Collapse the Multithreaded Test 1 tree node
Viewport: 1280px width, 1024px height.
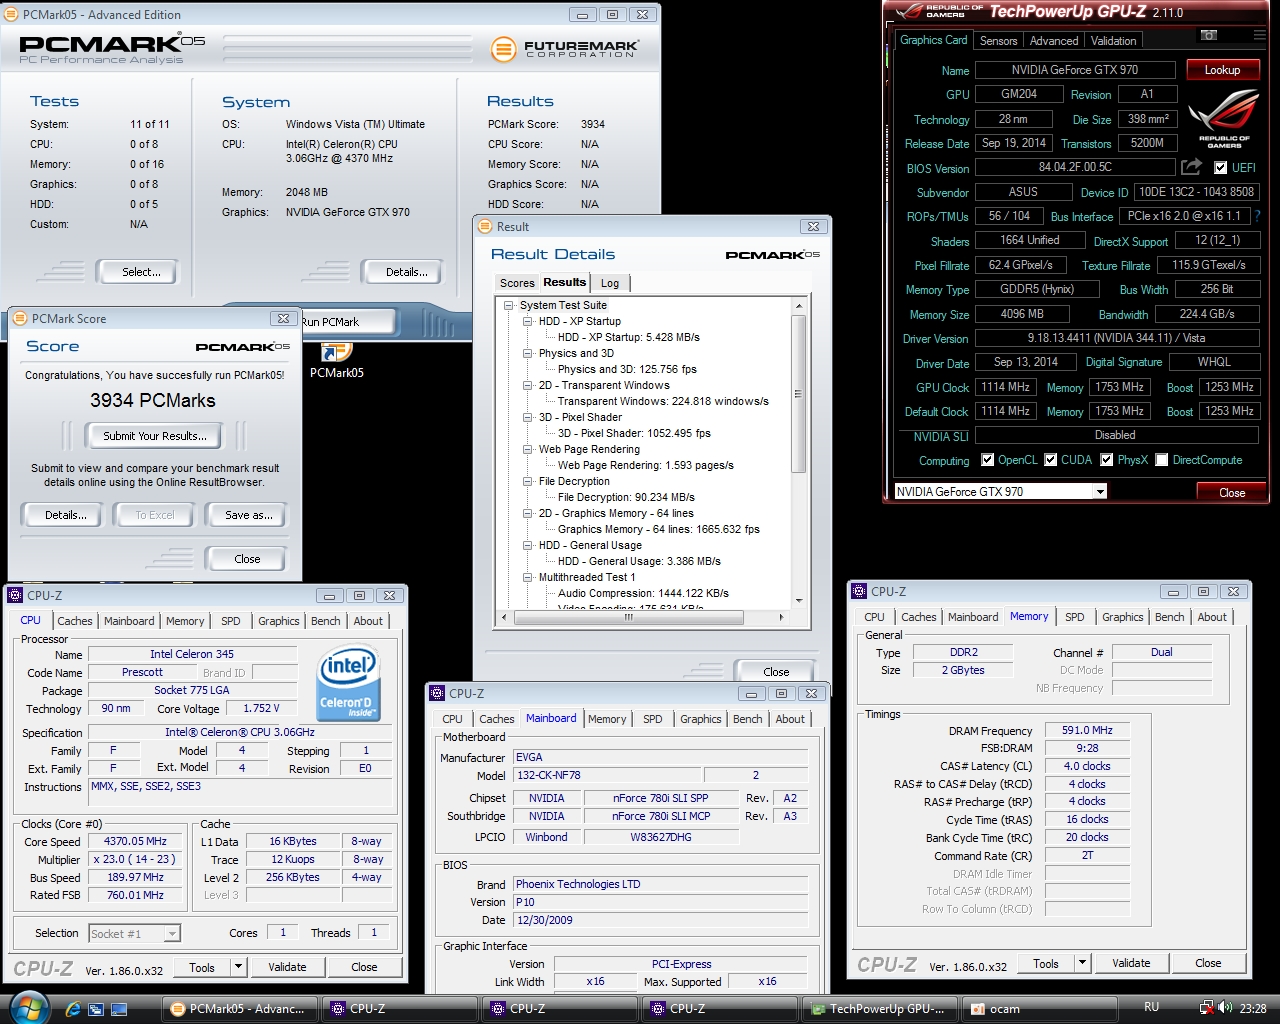[x=528, y=577]
